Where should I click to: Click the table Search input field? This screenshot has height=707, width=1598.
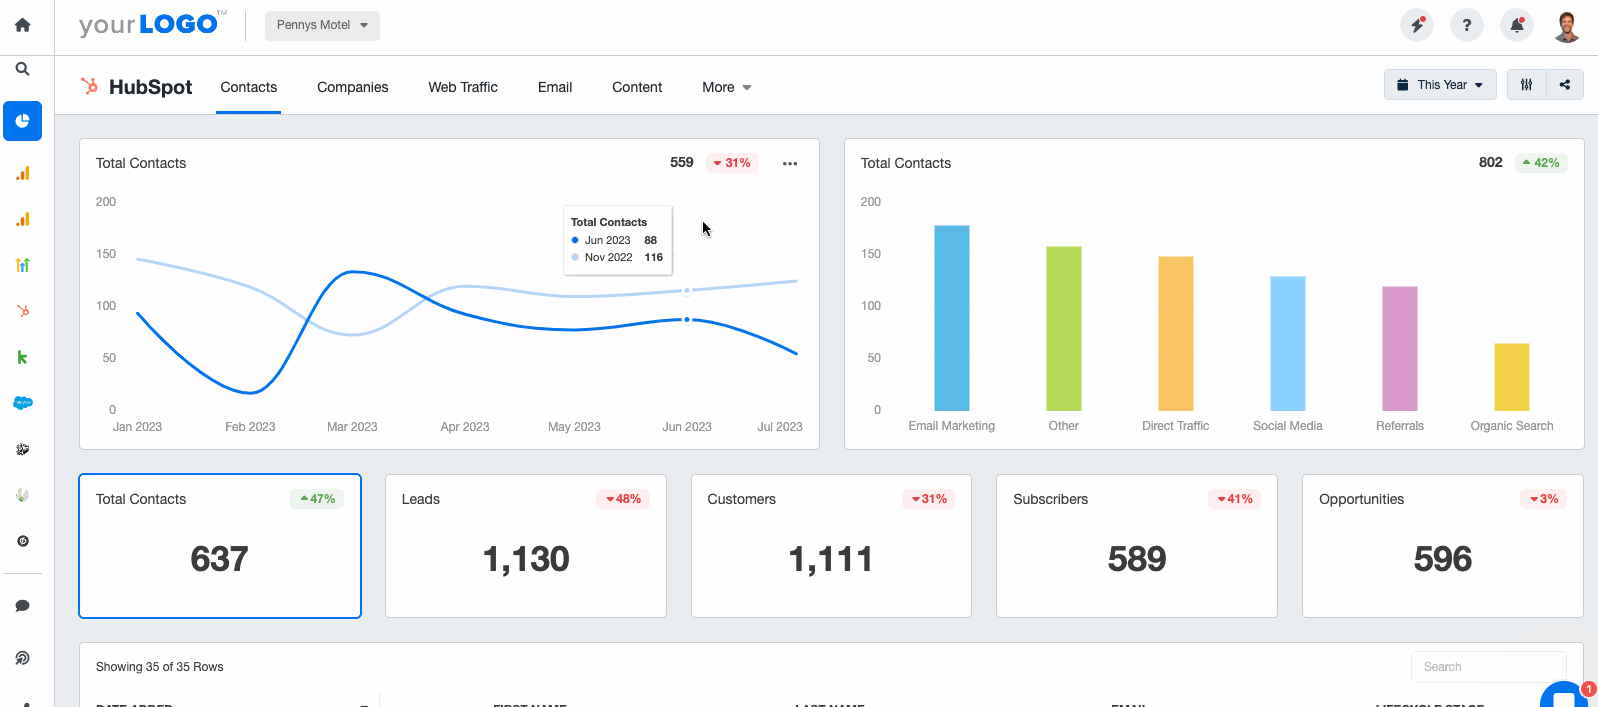(1488, 666)
